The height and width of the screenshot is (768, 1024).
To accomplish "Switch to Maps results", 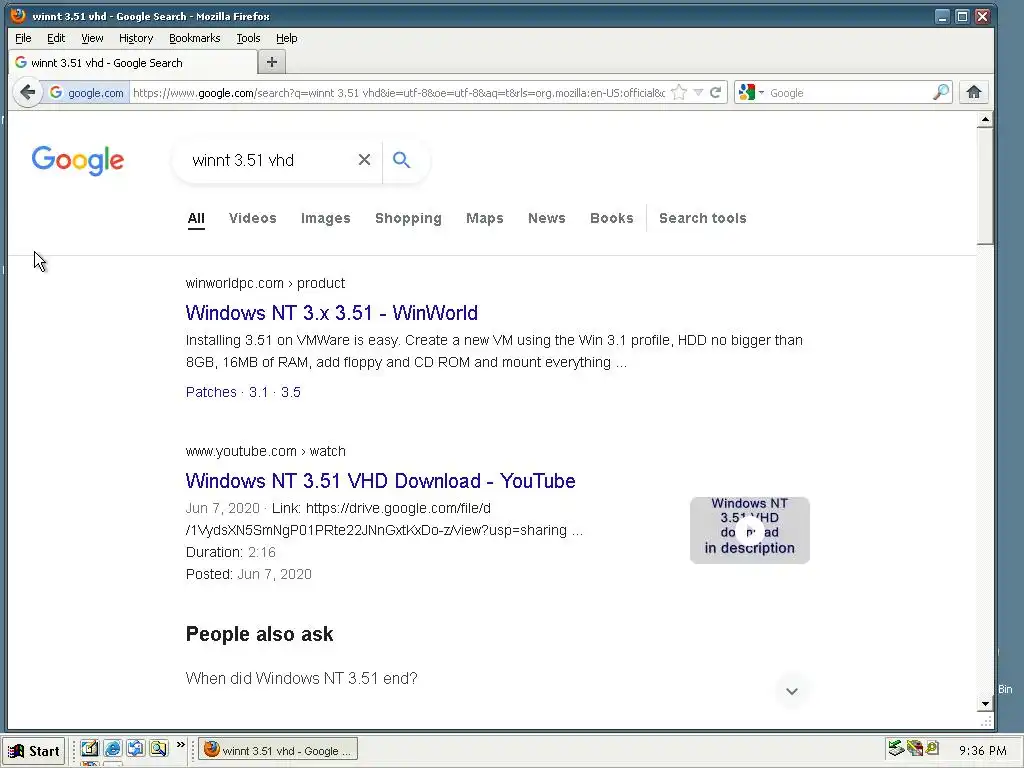I will 485,218.
